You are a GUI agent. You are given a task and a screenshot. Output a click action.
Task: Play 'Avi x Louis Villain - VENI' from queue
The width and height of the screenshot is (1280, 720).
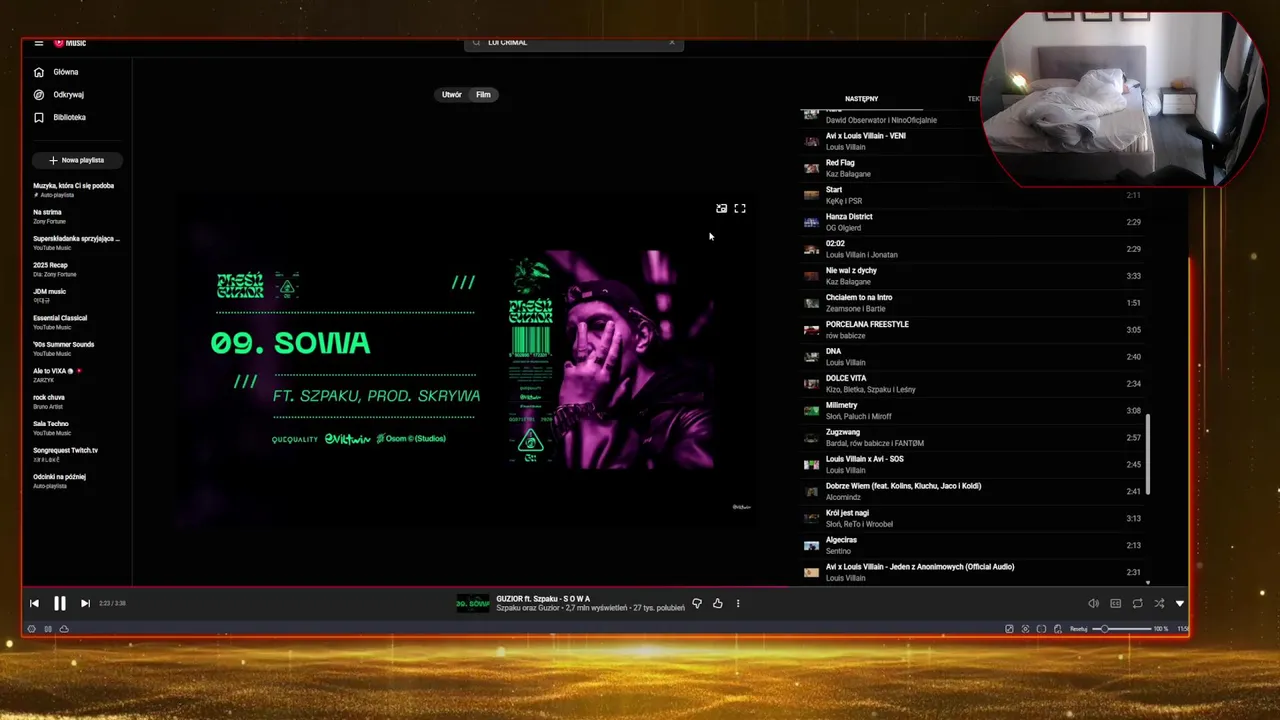(x=974, y=141)
